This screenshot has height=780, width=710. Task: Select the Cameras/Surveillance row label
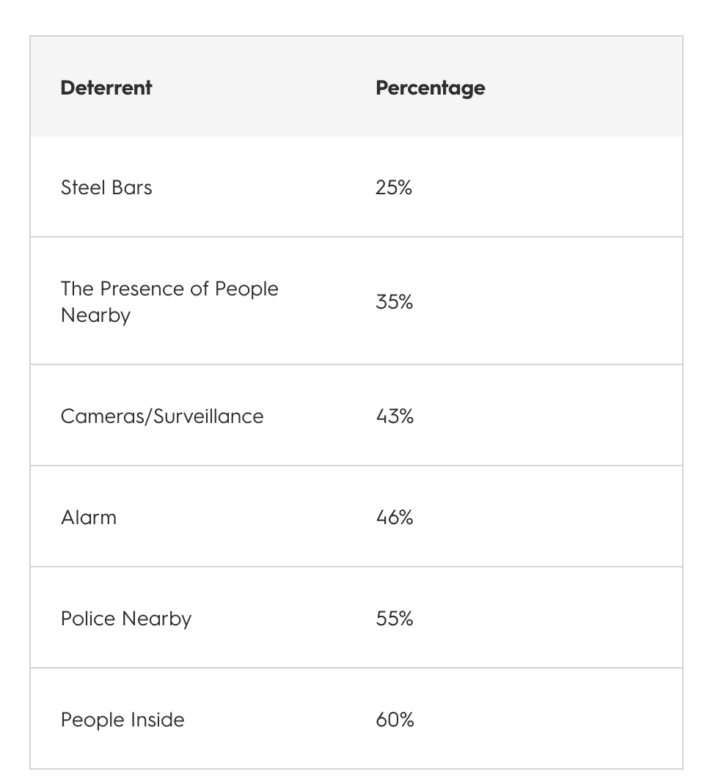coord(162,416)
